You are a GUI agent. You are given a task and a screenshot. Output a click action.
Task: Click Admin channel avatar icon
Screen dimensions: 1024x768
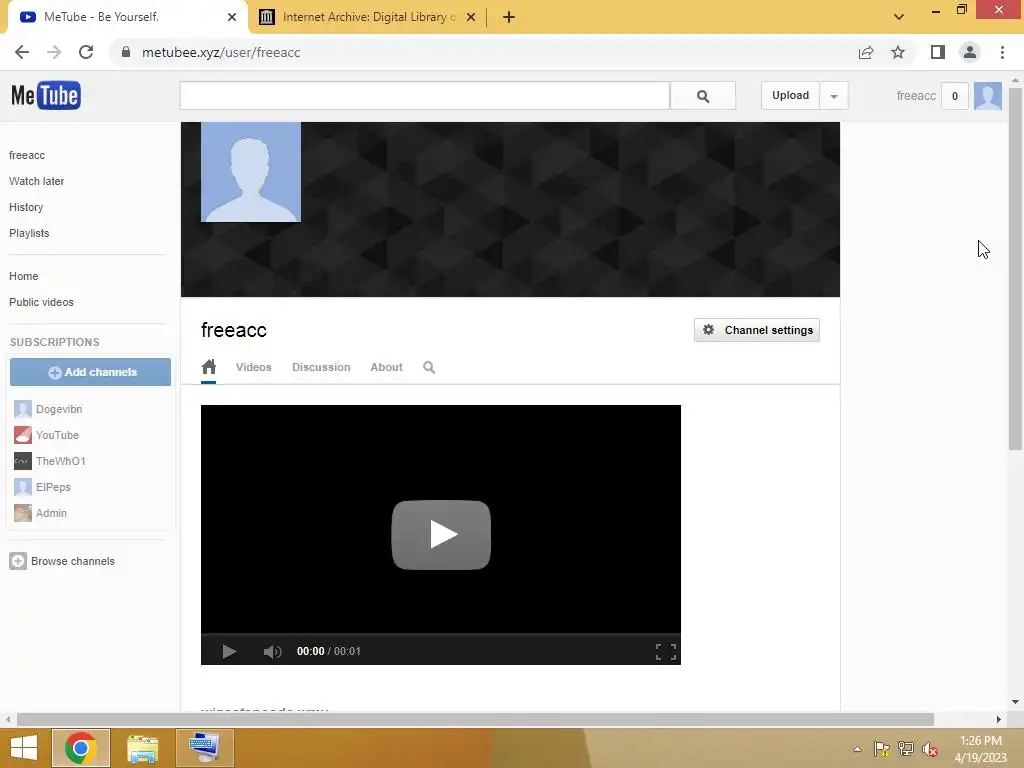click(x=23, y=513)
